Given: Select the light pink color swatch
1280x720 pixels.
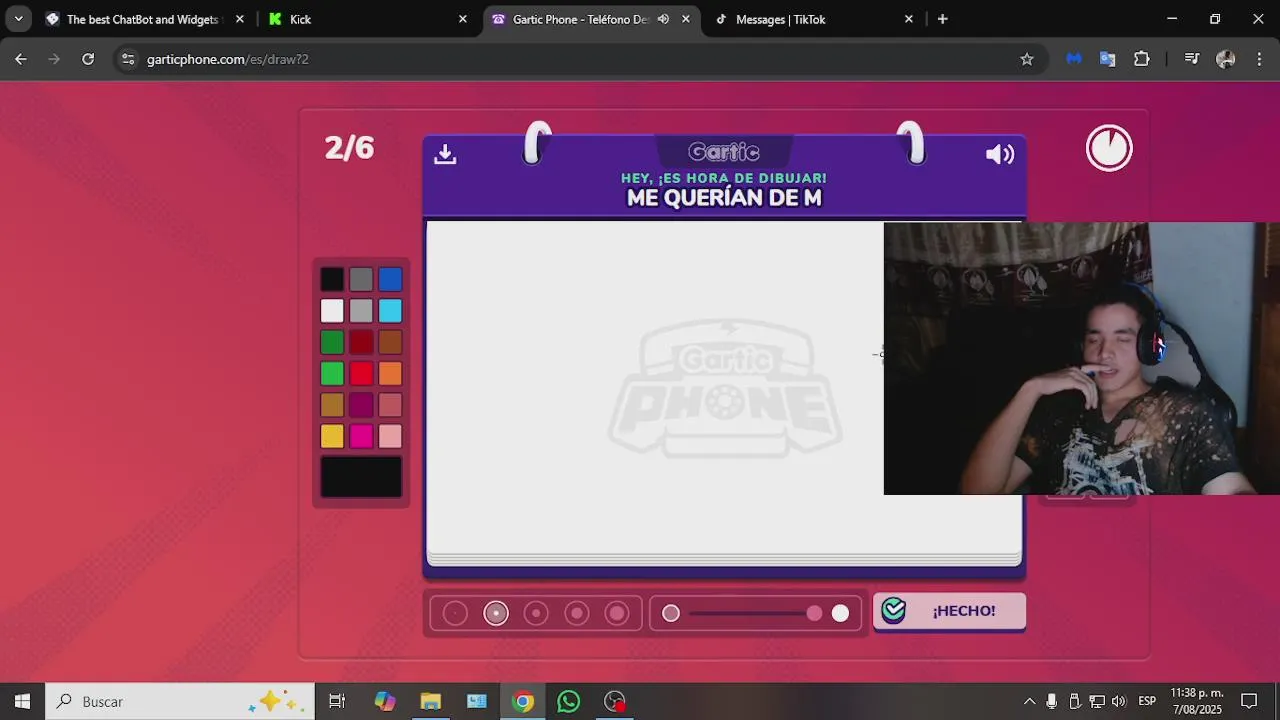Looking at the screenshot, I should coord(390,435).
